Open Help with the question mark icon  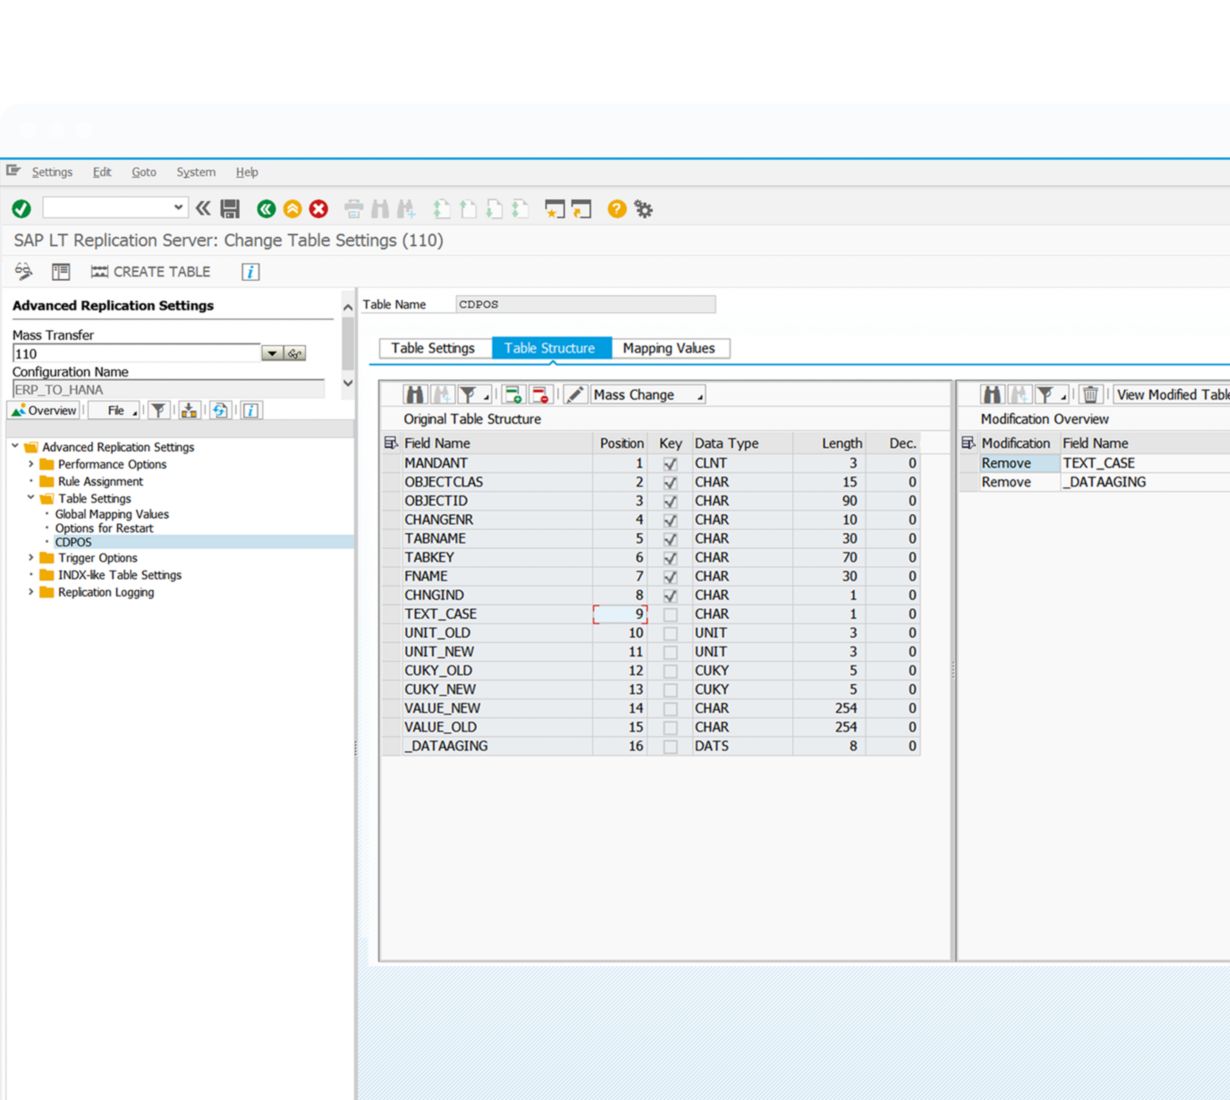click(617, 209)
